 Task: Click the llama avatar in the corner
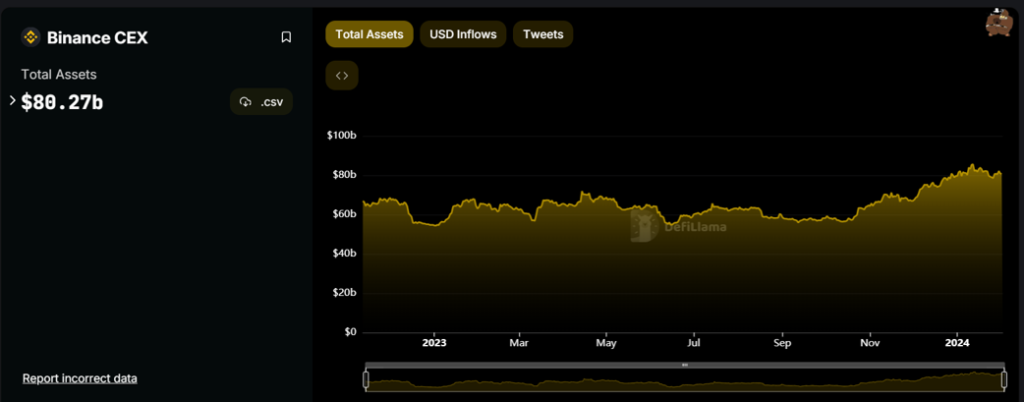coord(997,23)
